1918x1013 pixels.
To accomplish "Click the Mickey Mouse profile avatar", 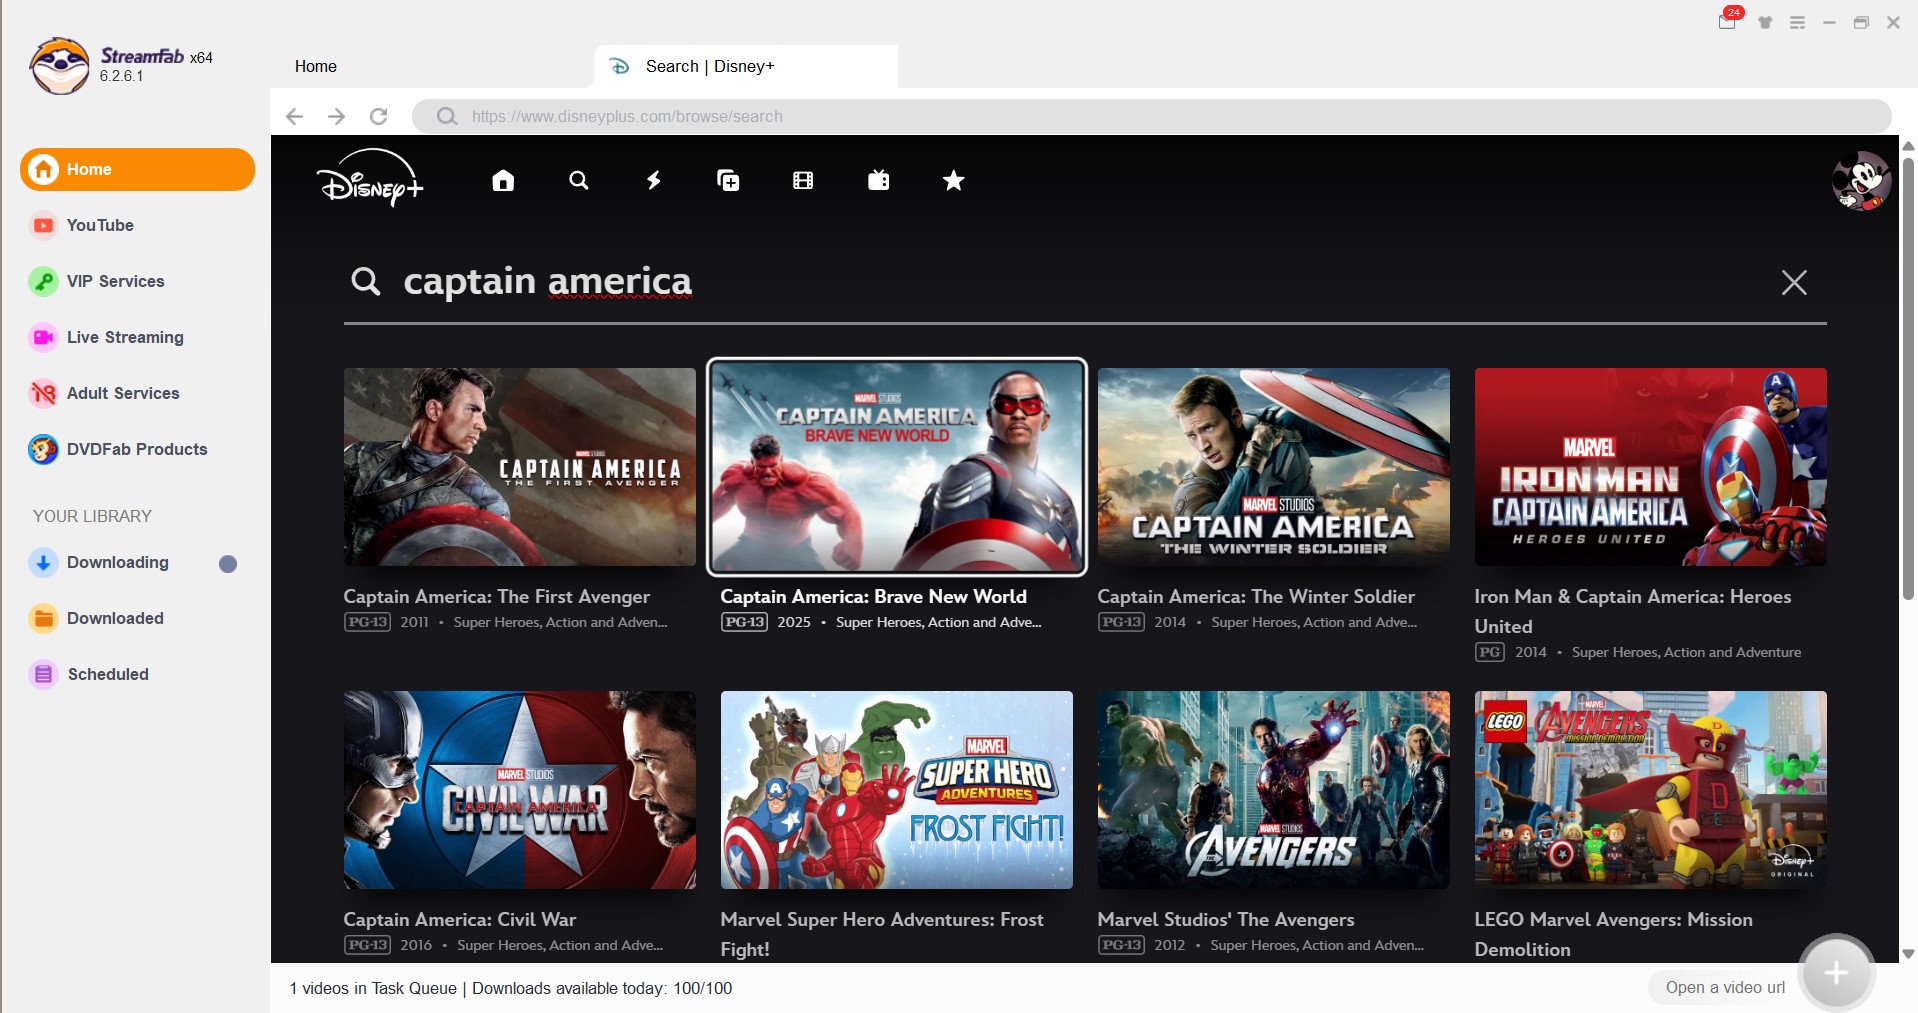I will click(x=1861, y=181).
